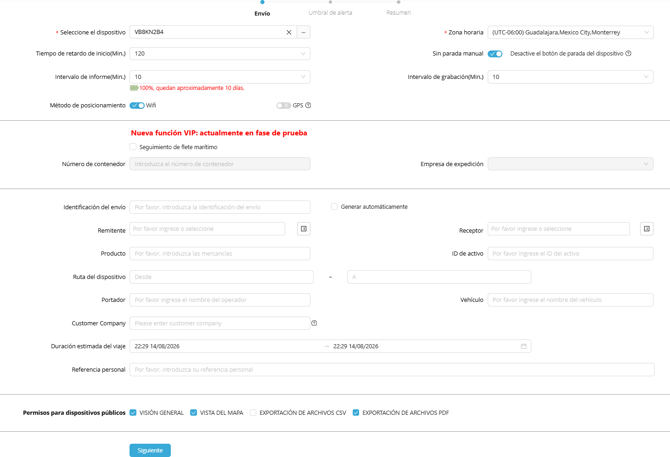670x457 pixels.
Task: Toggle Wifi positioning switch
Action: 137,105
